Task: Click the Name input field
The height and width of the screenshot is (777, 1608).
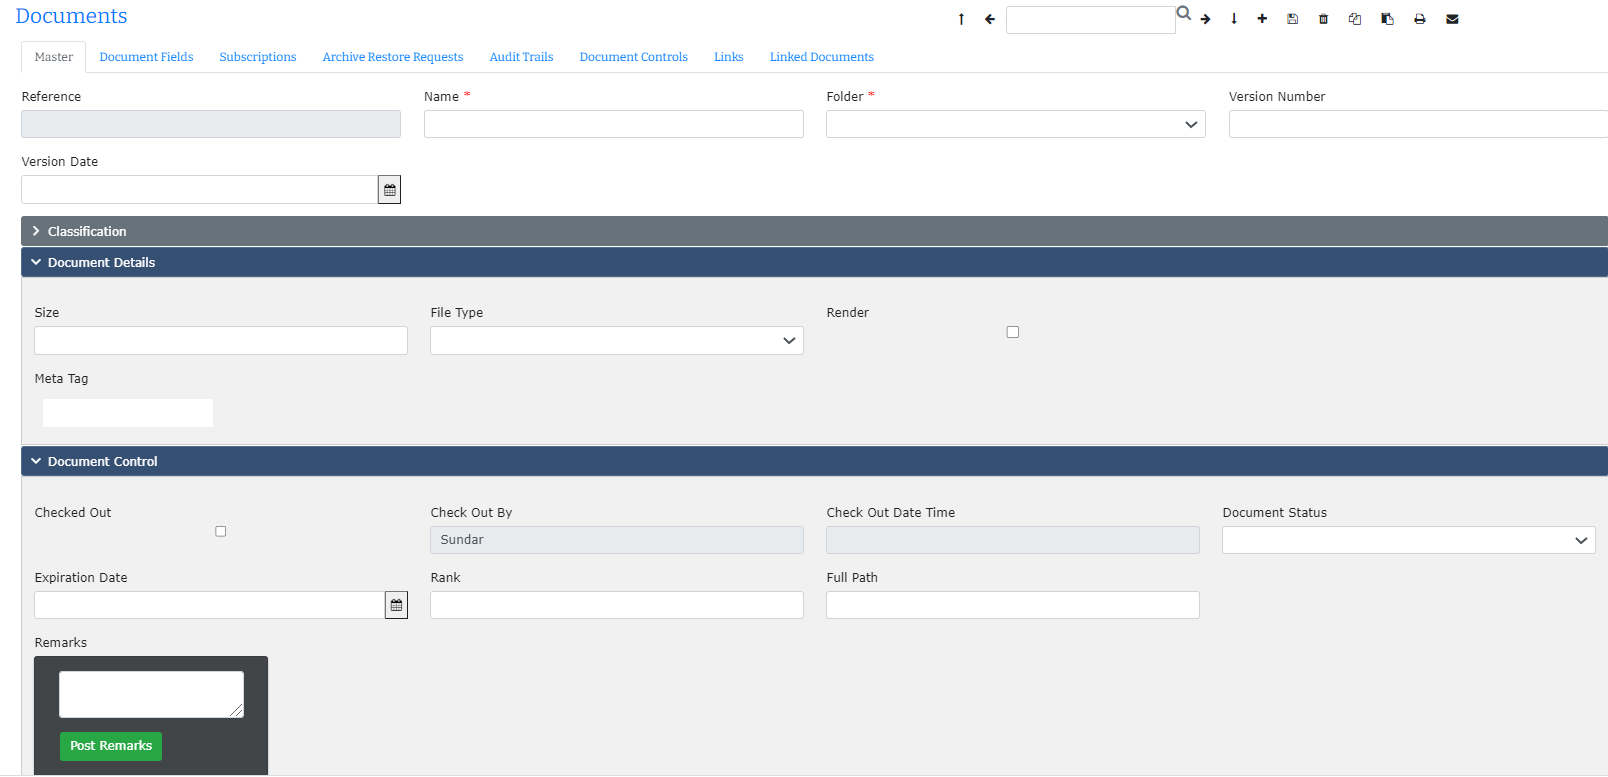Action: point(613,124)
